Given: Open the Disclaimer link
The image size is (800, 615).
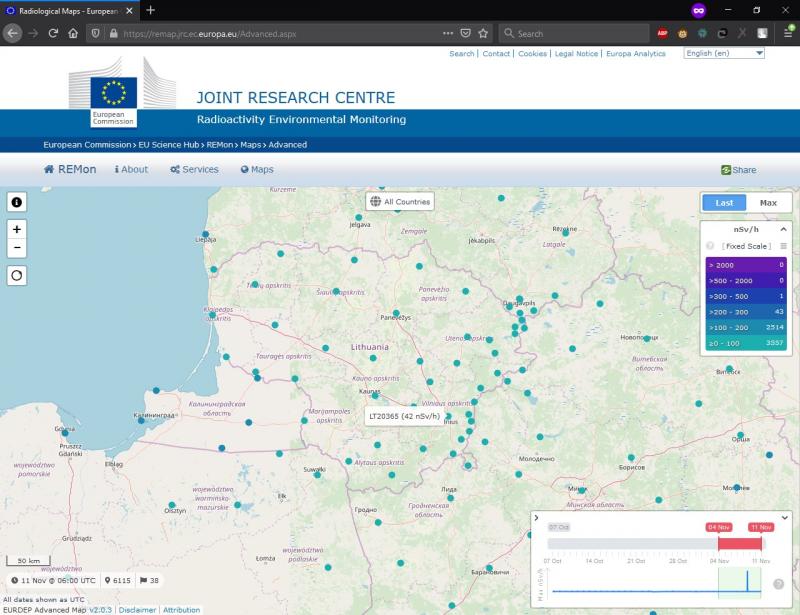Looking at the screenshot, I should click(137, 610).
